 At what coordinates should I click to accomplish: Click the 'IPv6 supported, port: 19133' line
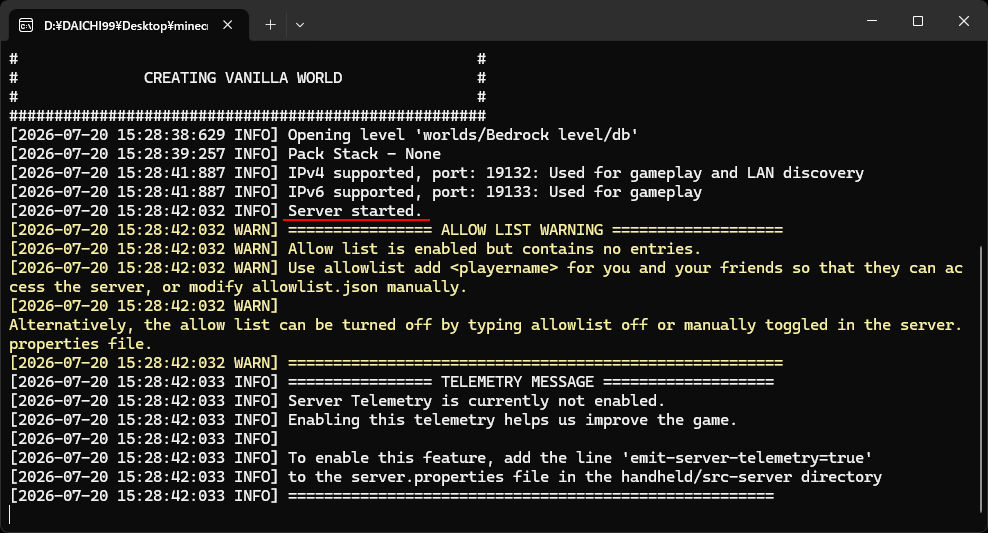click(x=355, y=192)
